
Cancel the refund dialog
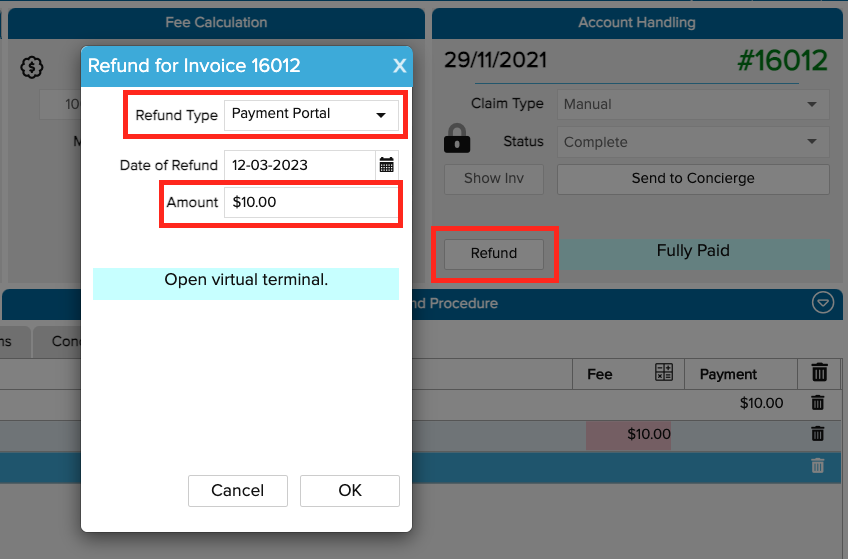(x=237, y=490)
